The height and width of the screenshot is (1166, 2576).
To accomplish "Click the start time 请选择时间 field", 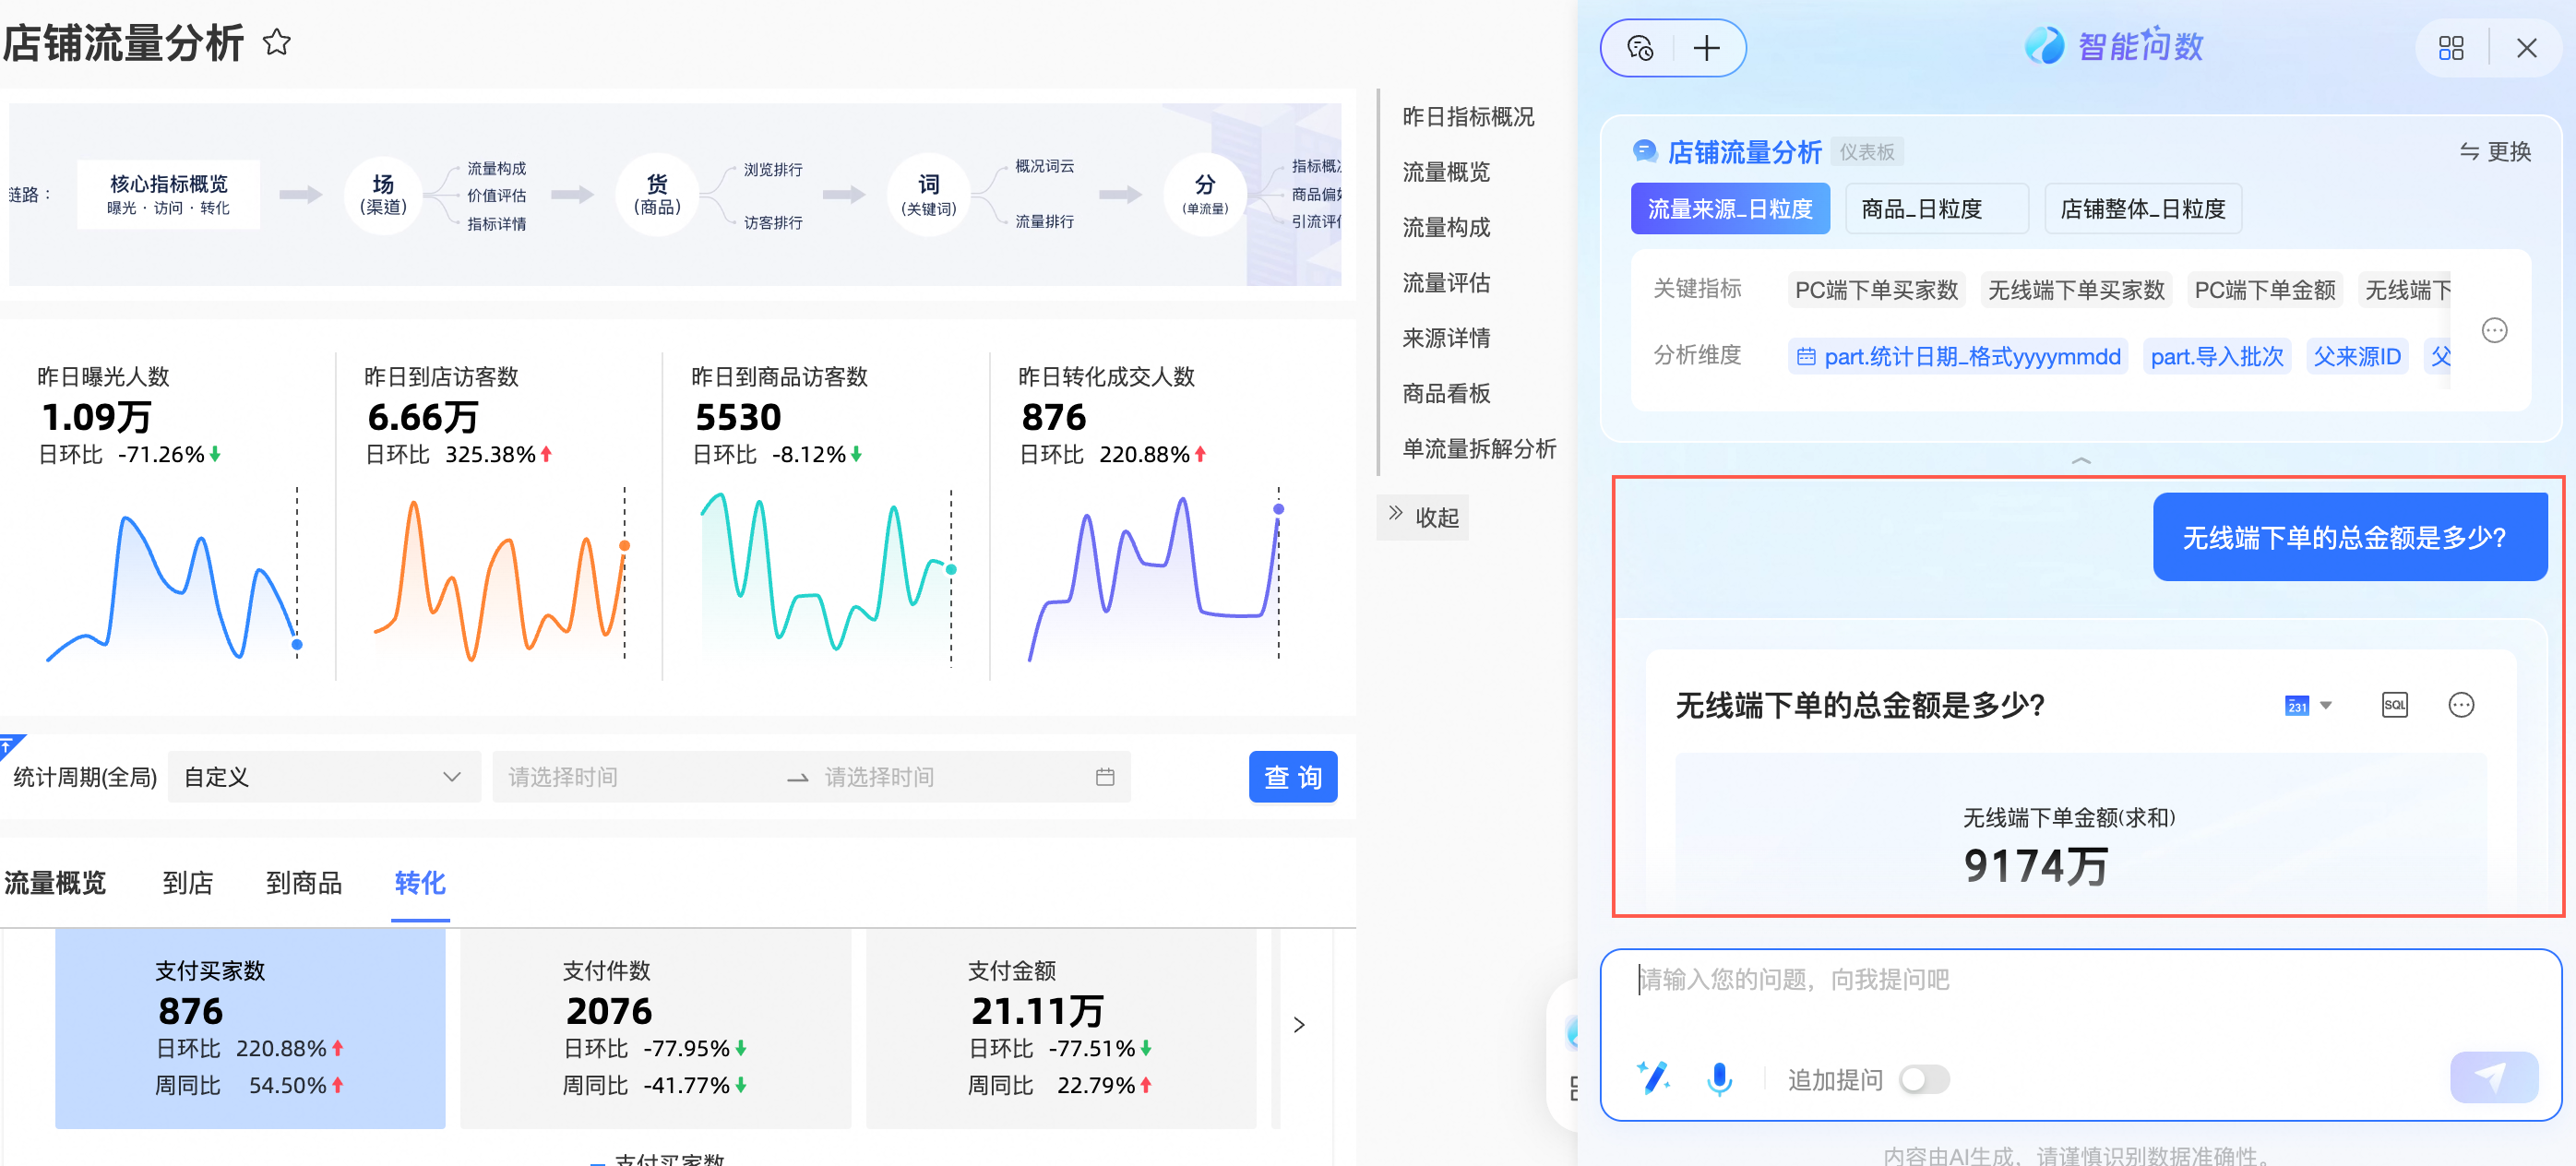I will (x=640, y=777).
